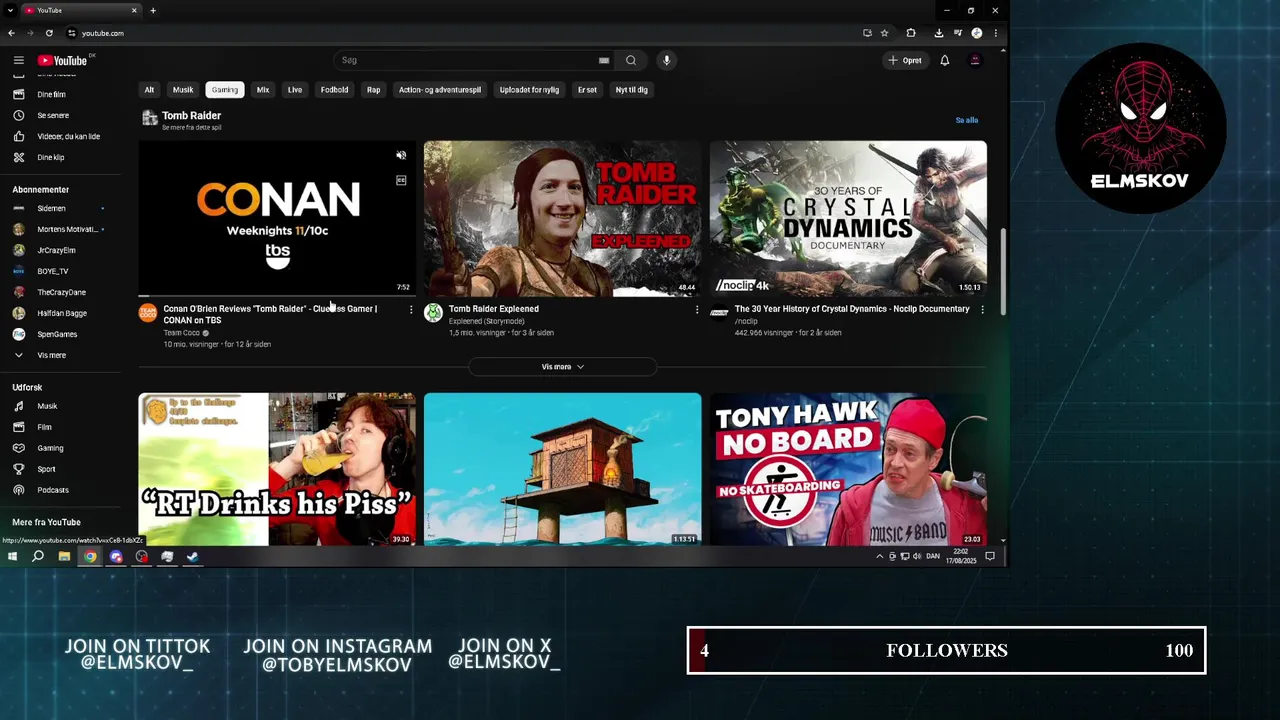The image size is (1280, 720).
Task: Open notifications bell
Action: pos(944,60)
